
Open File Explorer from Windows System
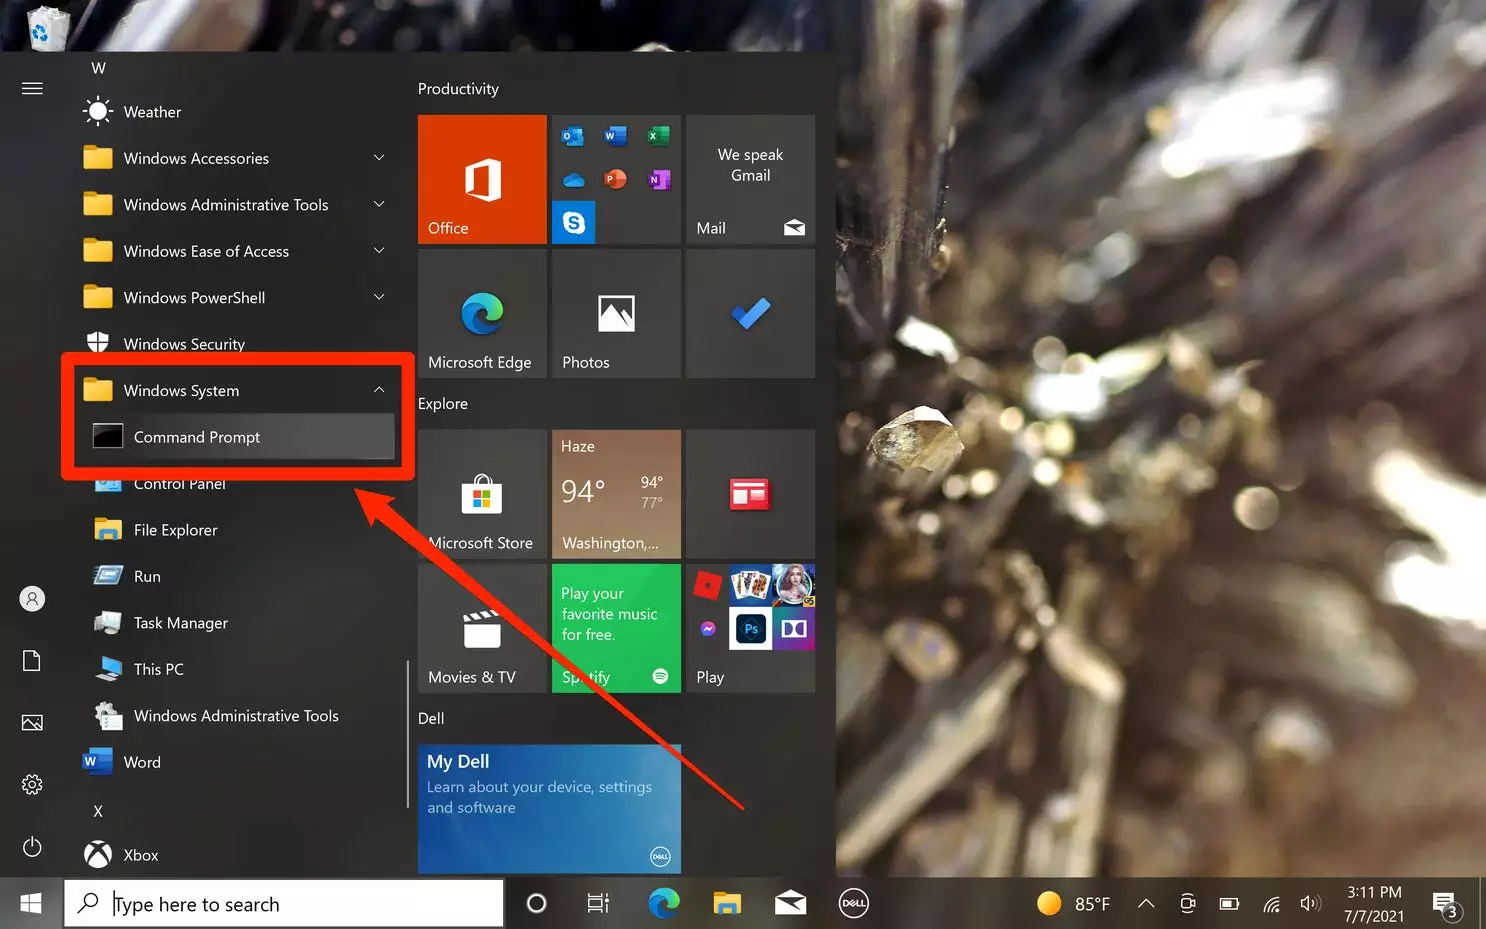[175, 530]
